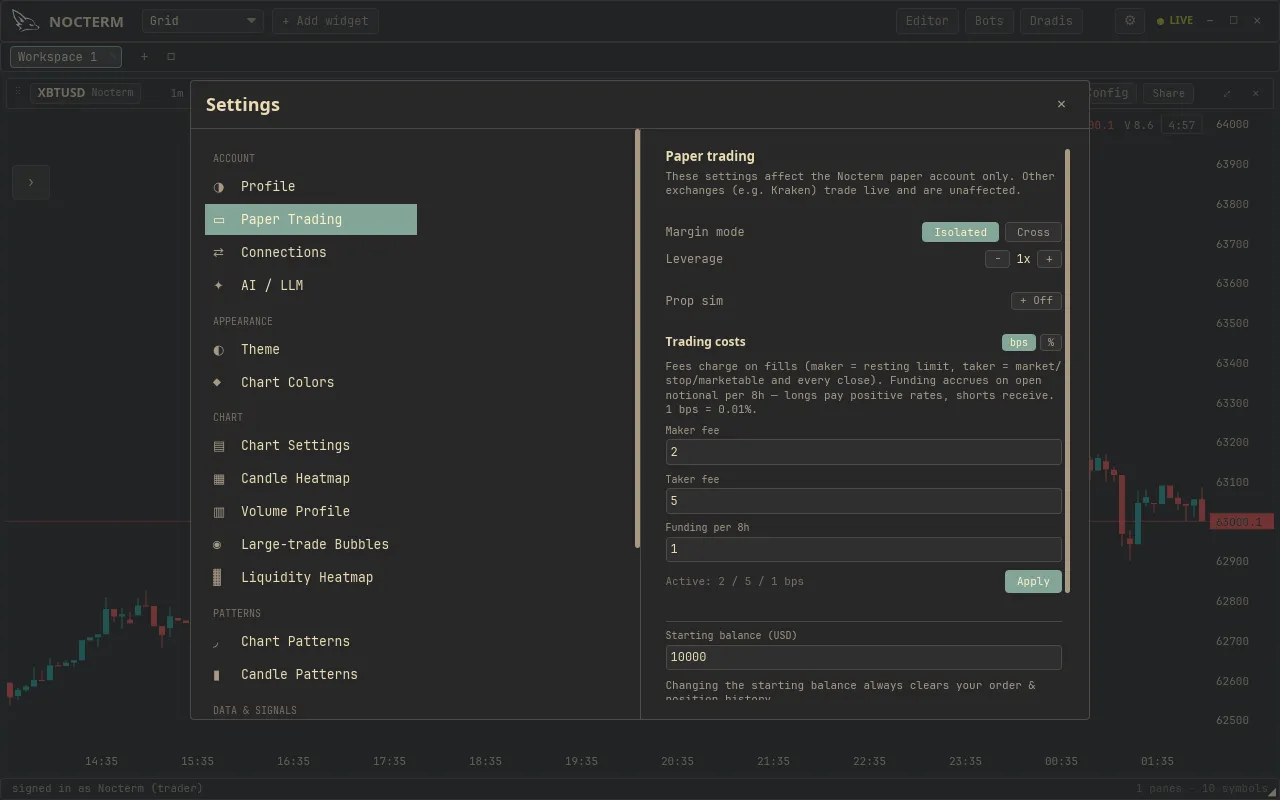Switch trading cost units to percent

pyautogui.click(x=1051, y=342)
